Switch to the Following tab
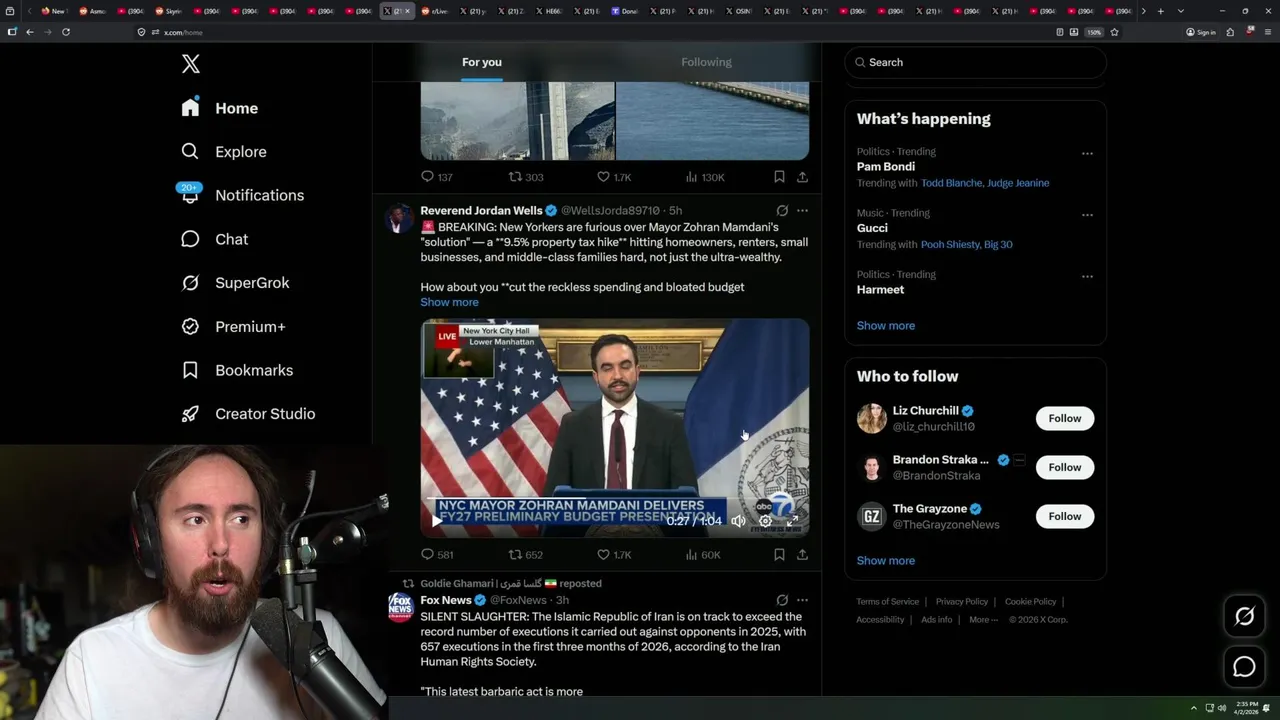1280x720 pixels. point(706,62)
